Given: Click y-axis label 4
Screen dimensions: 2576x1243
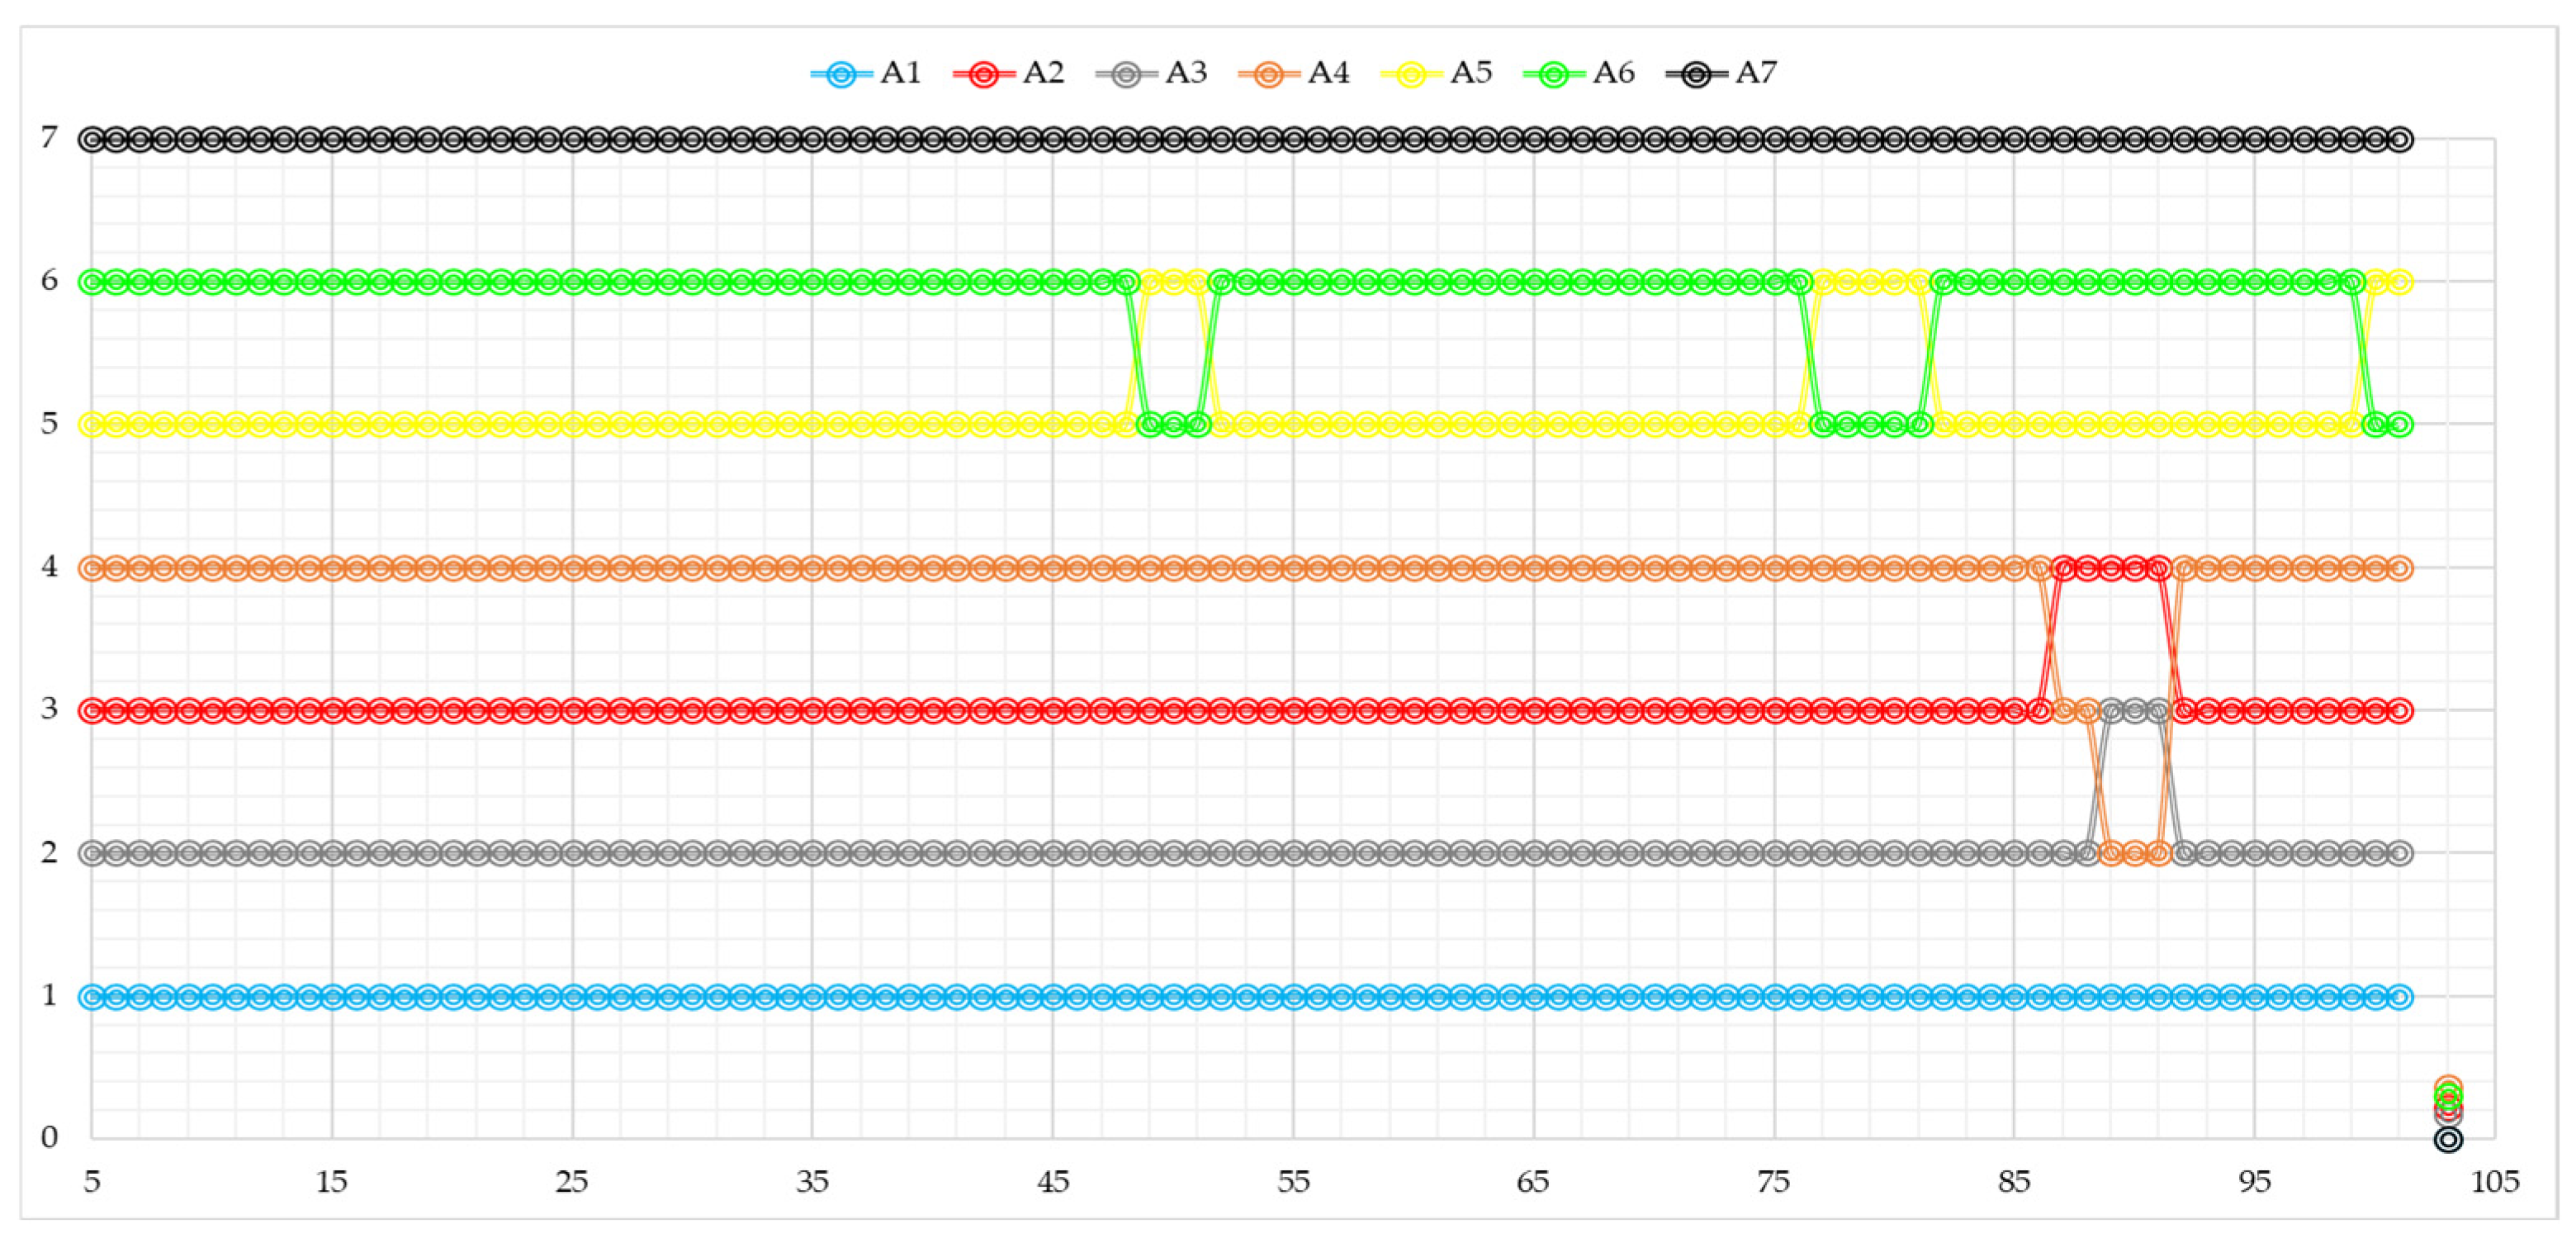Looking at the screenshot, I should (49, 567).
